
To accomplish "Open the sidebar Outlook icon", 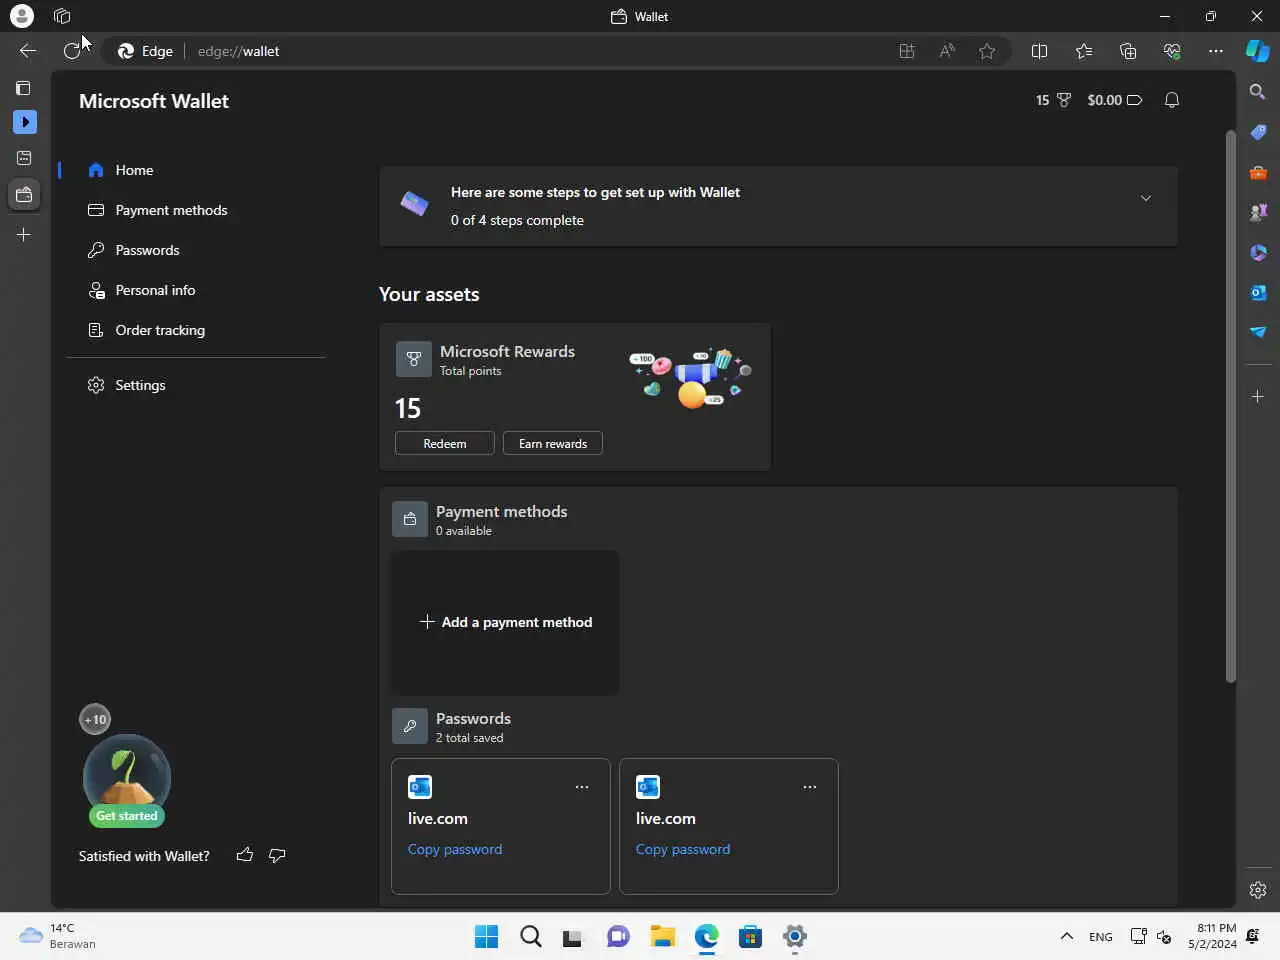I will (1258, 292).
